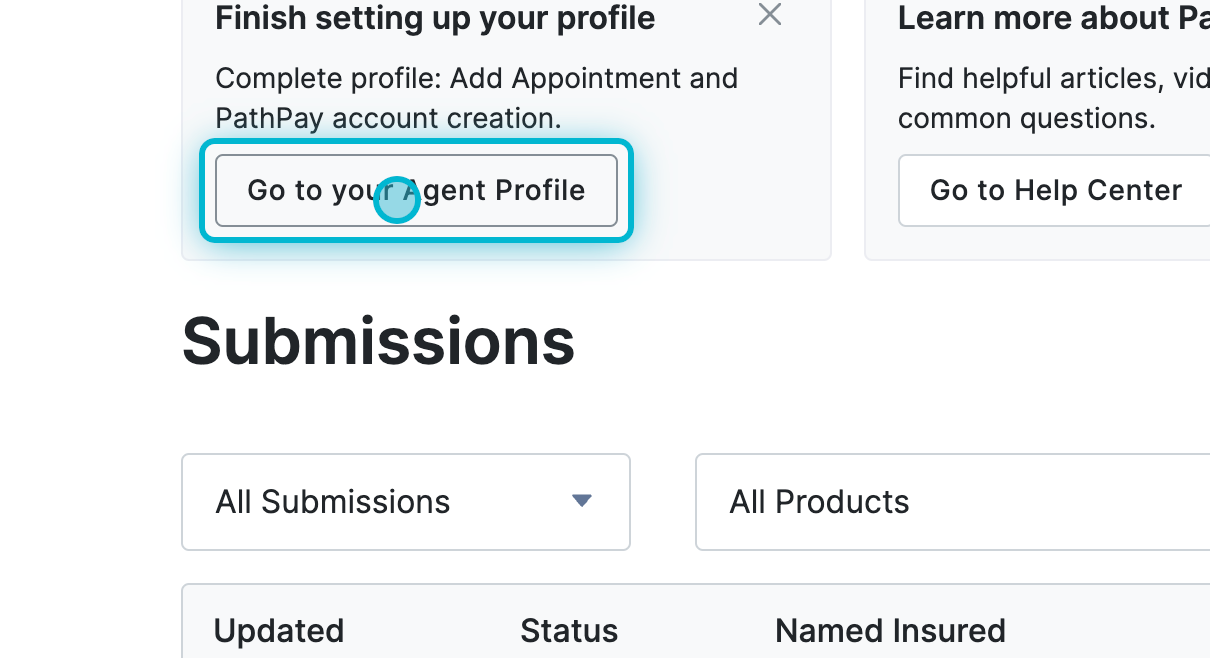The height and width of the screenshot is (658, 1210).
Task: Click the triangle arrow in All Submissions
Action: tap(581, 501)
